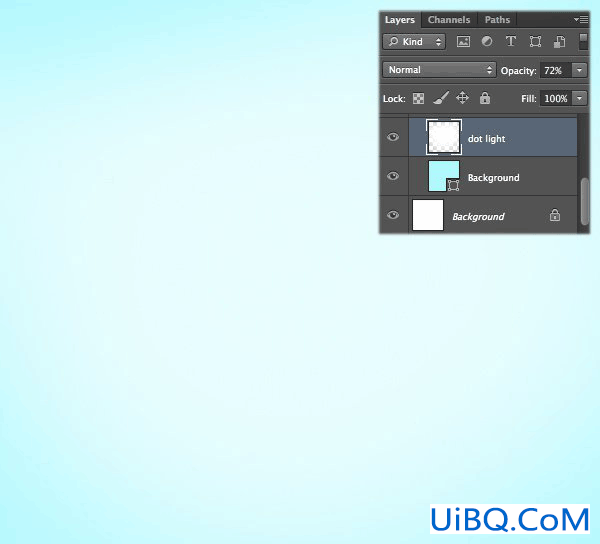Click the Opacity label
The image size is (600, 544).
pos(518,71)
